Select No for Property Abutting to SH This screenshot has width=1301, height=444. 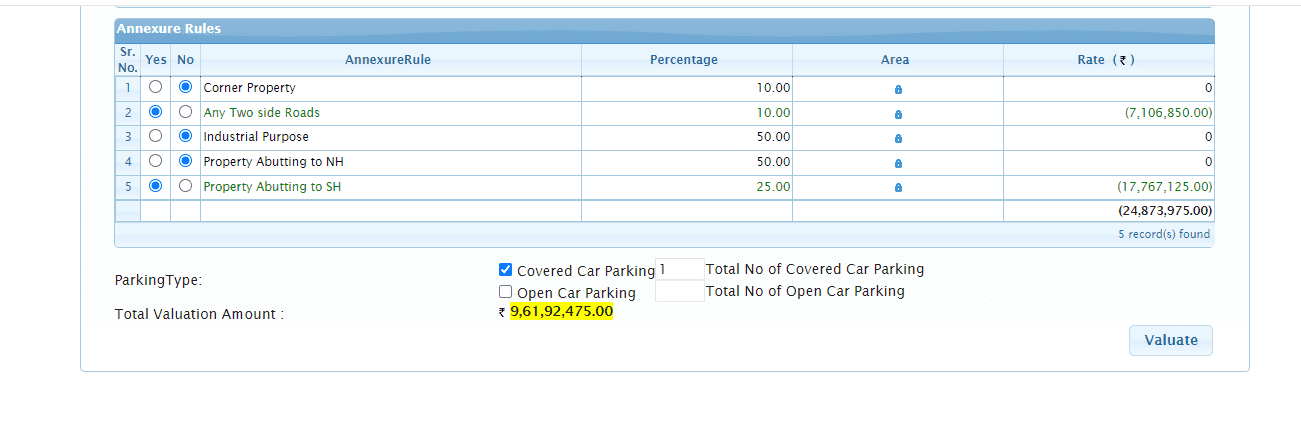pyautogui.click(x=185, y=185)
